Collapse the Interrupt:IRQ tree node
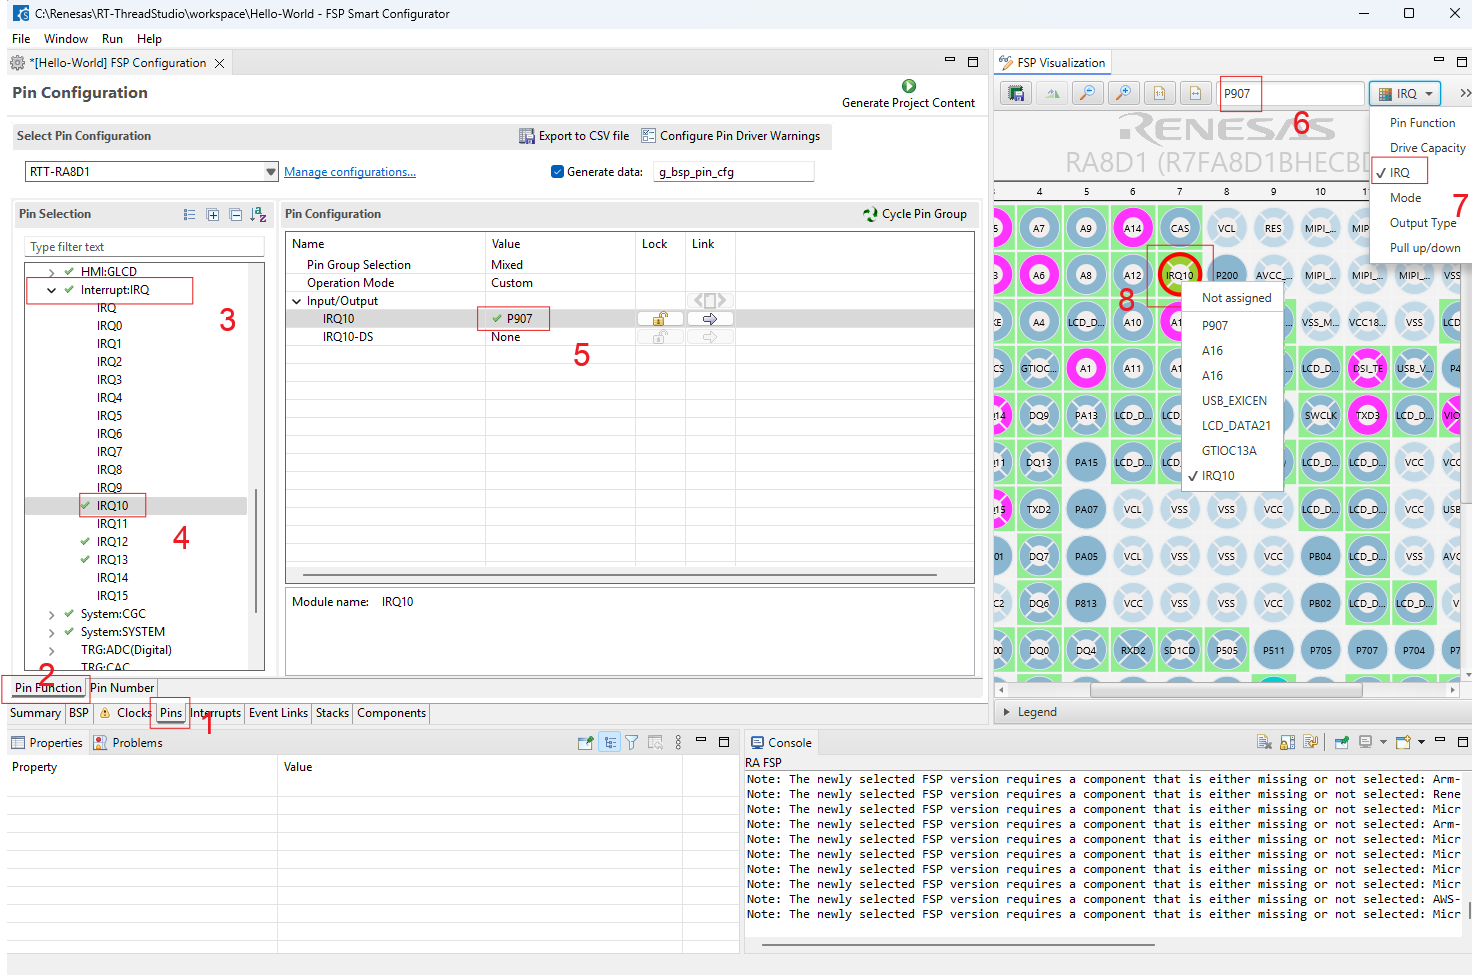The height and width of the screenshot is (975, 1472). tap(52, 290)
